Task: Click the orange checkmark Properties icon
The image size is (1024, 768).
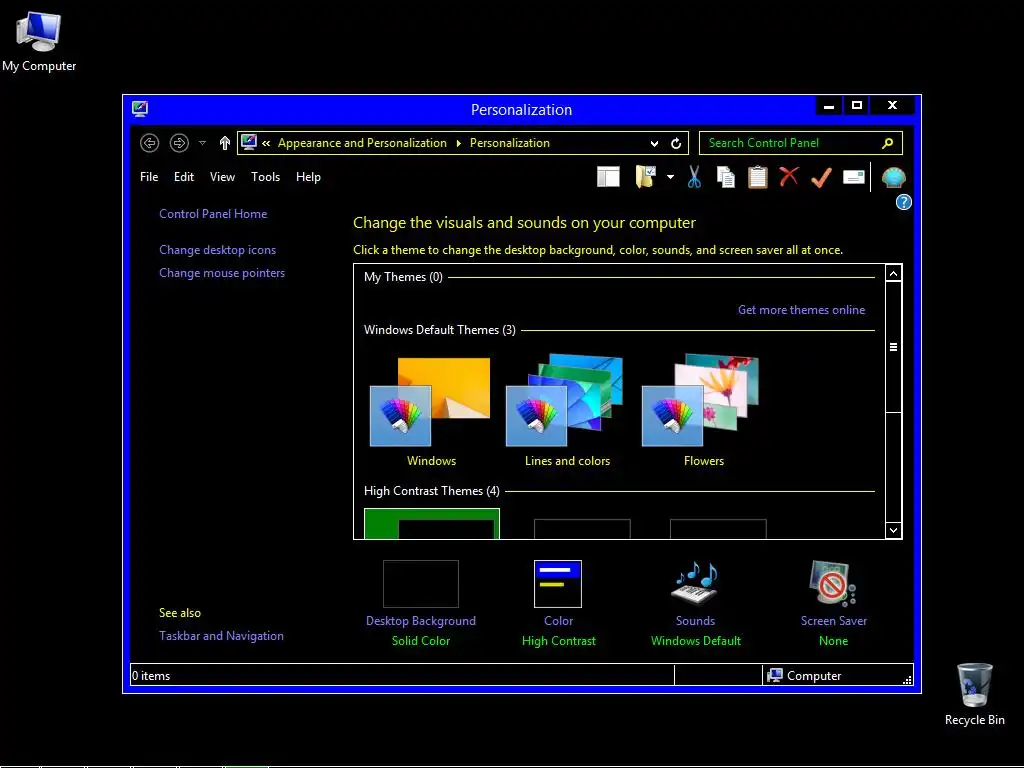Action: click(x=822, y=177)
